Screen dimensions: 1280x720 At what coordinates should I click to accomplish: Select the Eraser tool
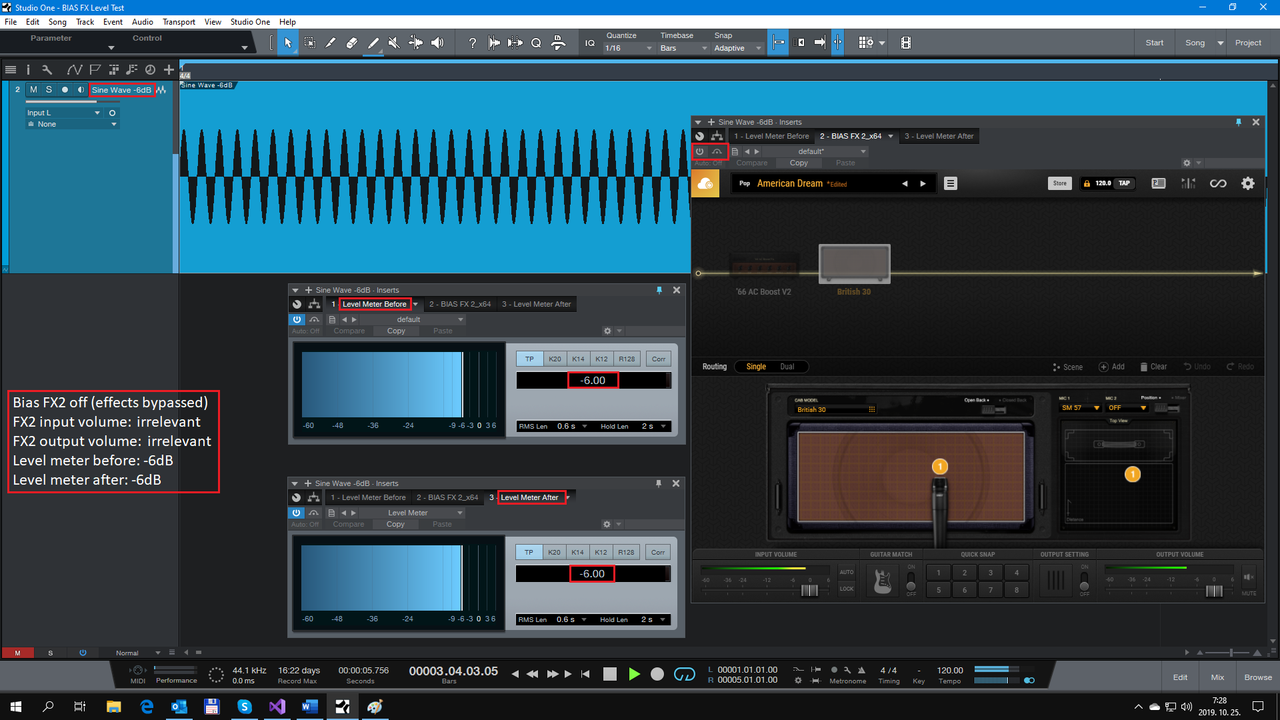point(352,43)
